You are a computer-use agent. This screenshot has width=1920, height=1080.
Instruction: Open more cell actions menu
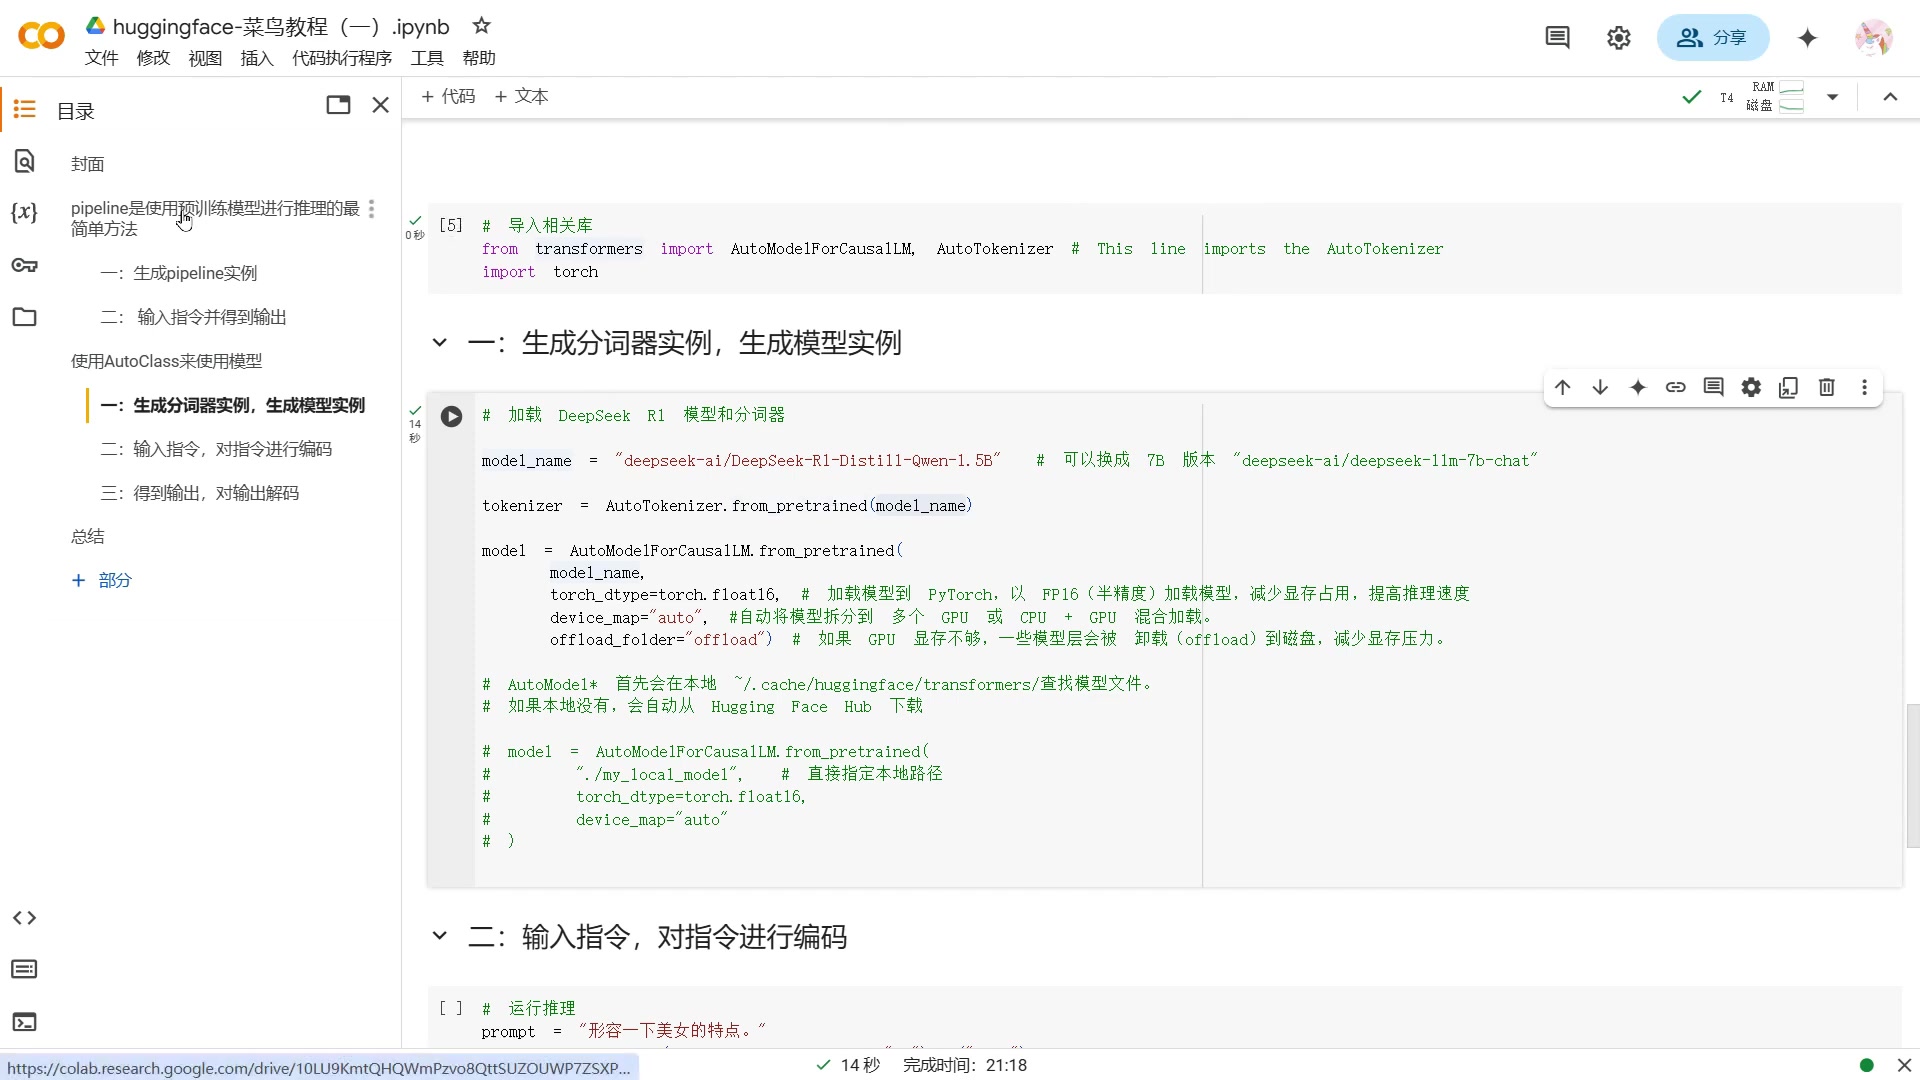(x=1864, y=387)
